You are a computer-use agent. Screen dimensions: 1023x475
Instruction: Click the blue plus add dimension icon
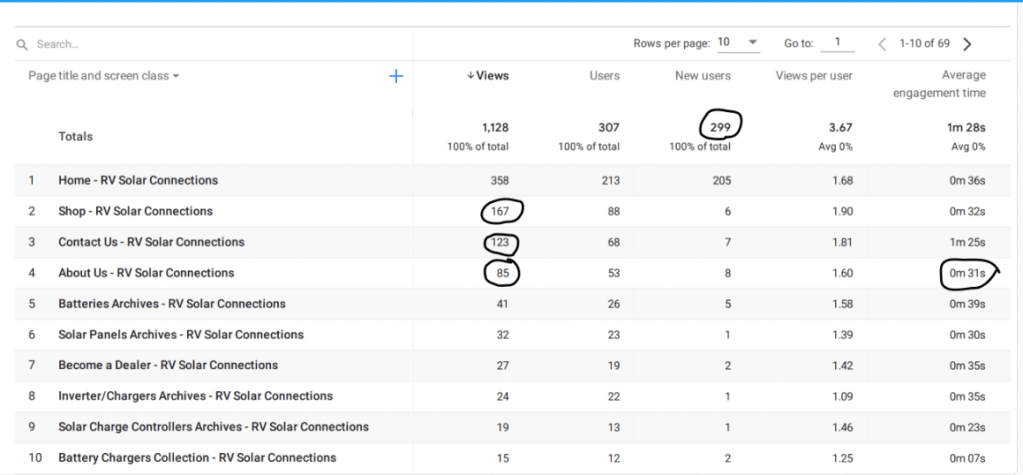pyautogui.click(x=396, y=76)
